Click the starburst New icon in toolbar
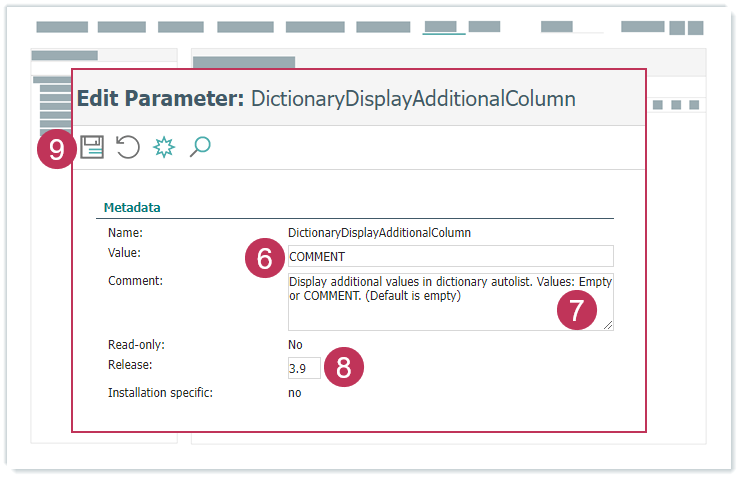Viewport: 741px width, 479px height. point(164,148)
